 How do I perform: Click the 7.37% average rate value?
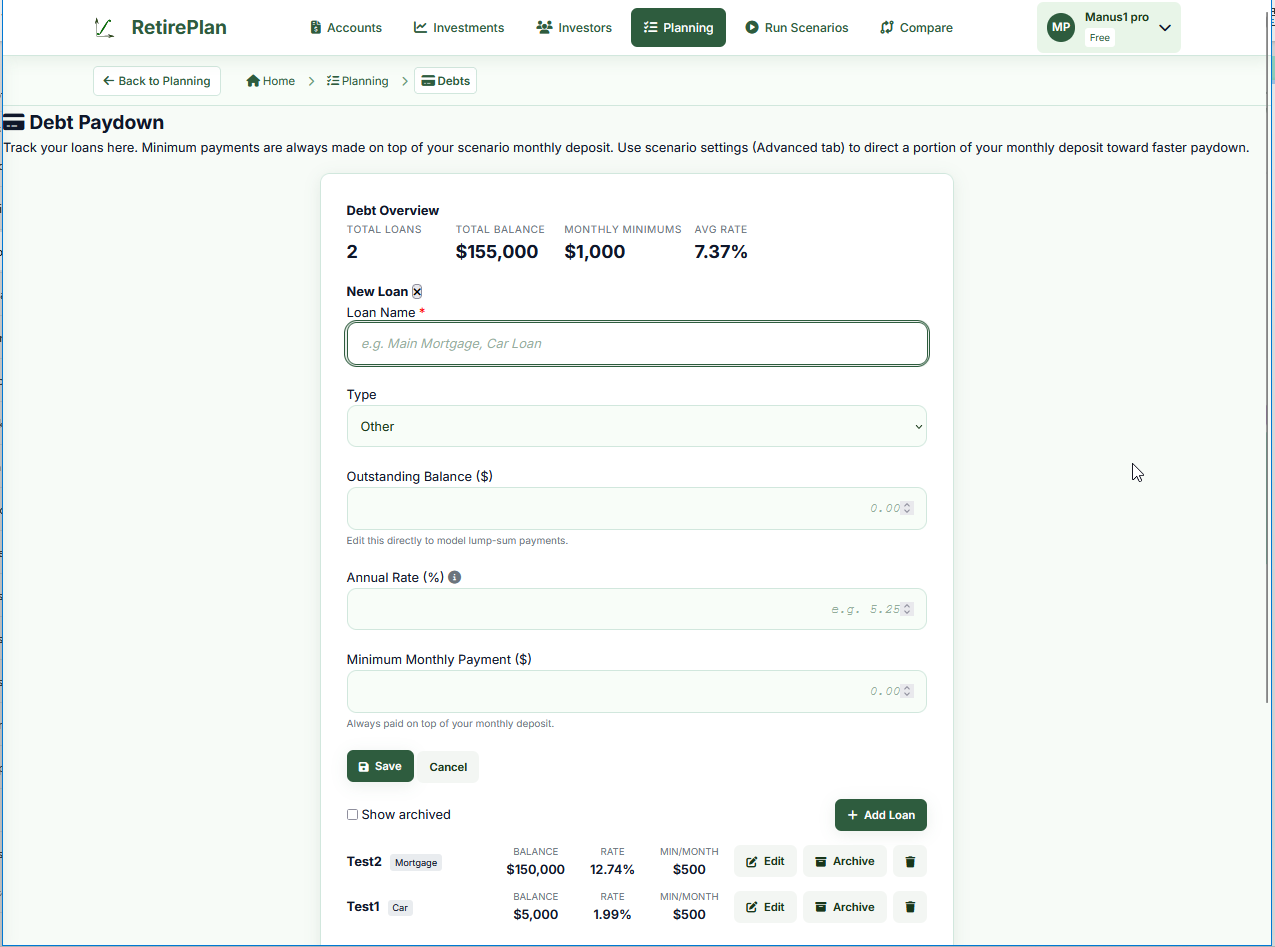[721, 252]
